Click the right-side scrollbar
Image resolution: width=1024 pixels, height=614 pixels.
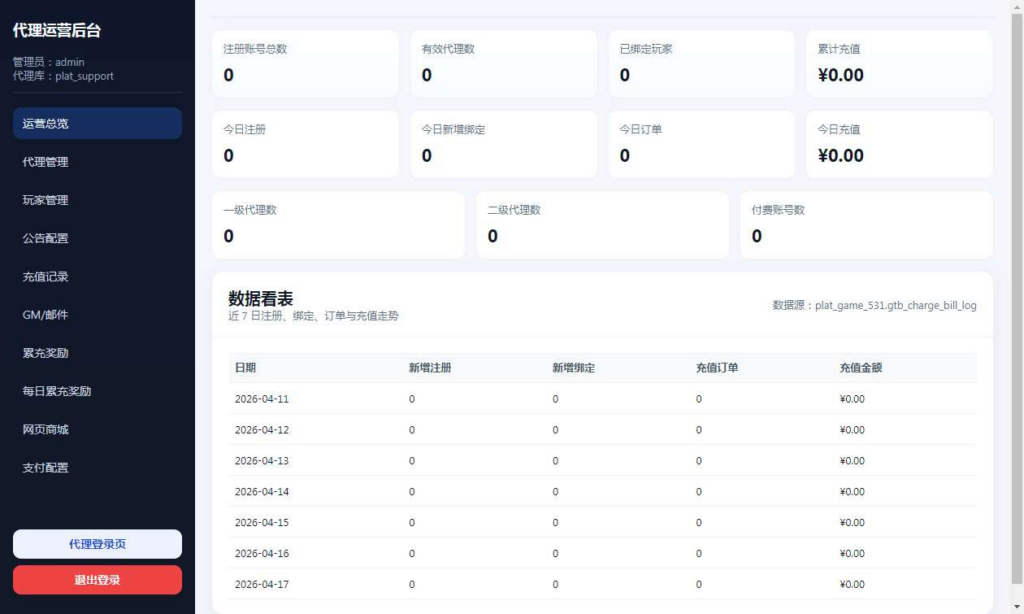(x=1018, y=300)
